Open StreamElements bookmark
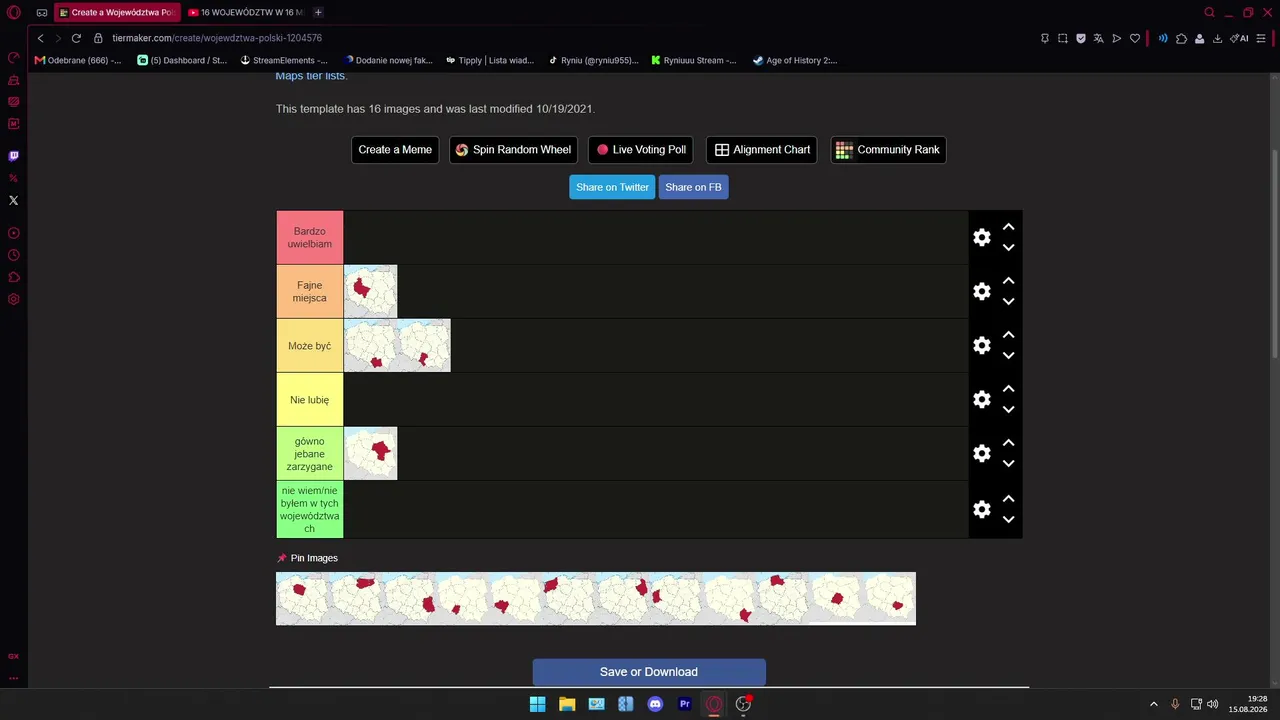1280x720 pixels. [x=284, y=60]
